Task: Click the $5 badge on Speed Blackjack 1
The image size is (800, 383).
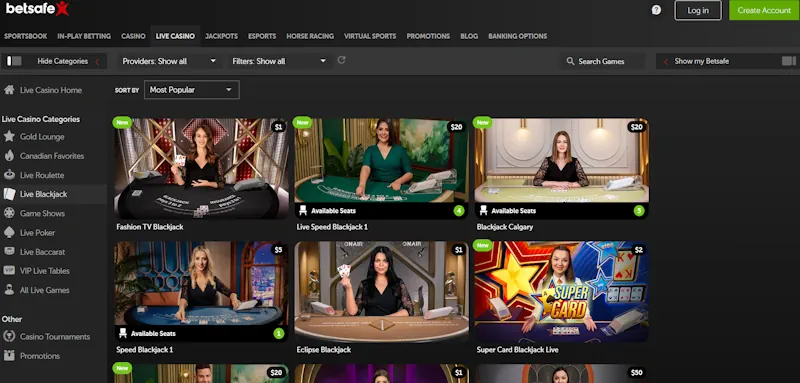Action: pos(279,250)
